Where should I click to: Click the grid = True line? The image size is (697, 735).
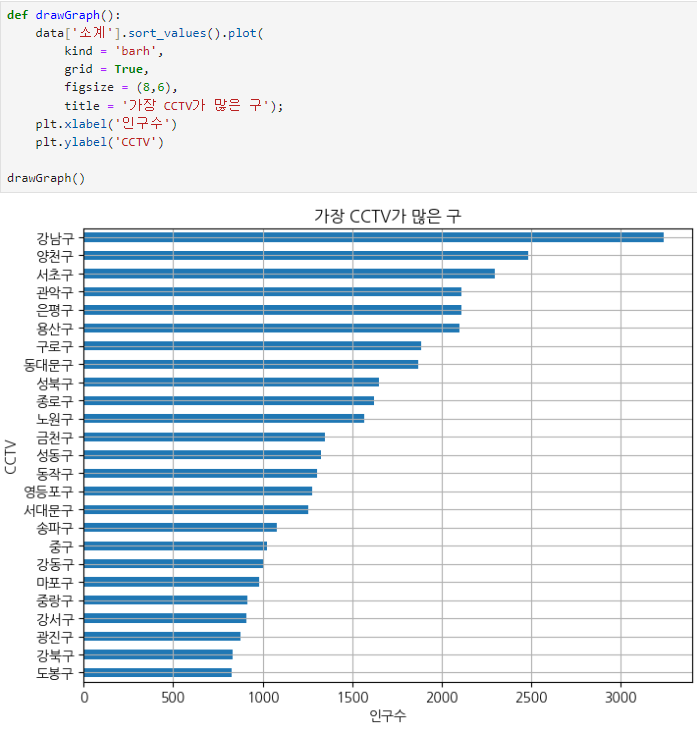[106, 69]
